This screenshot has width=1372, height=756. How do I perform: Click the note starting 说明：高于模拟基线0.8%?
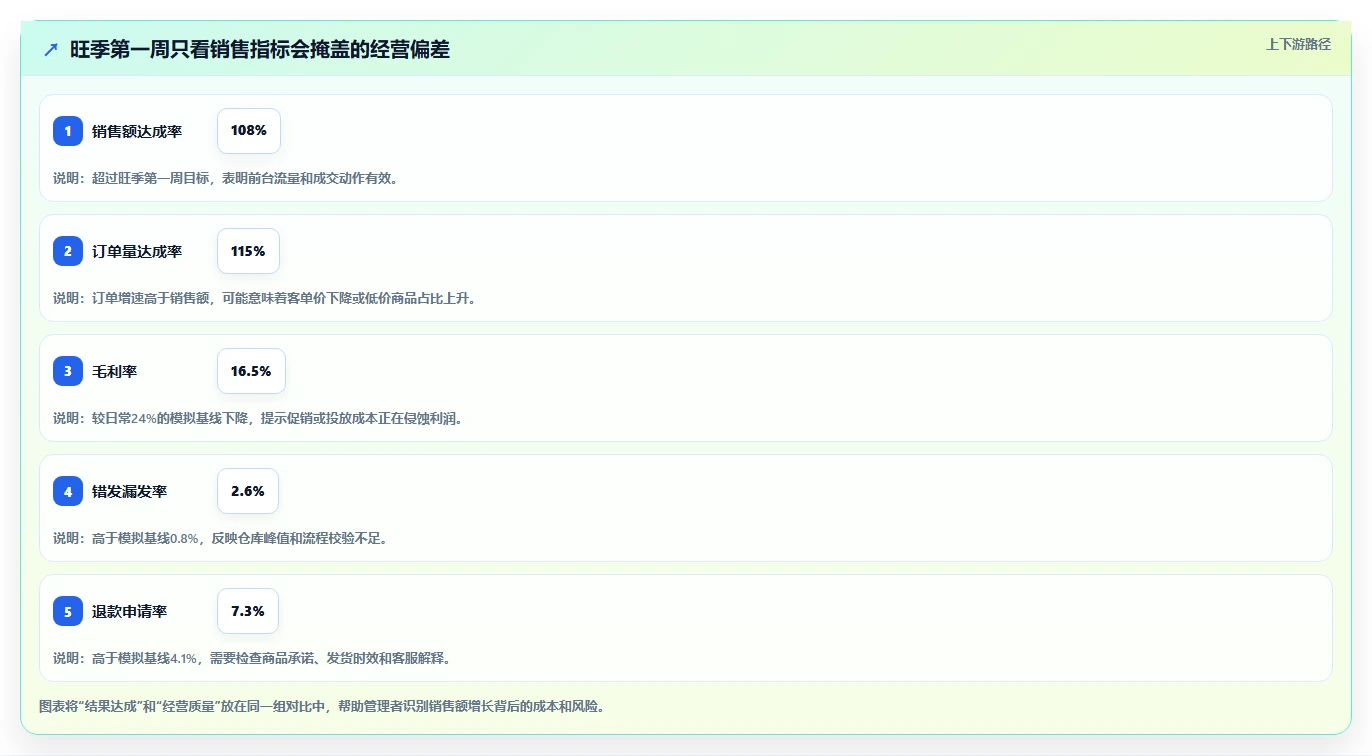coord(220,538)
